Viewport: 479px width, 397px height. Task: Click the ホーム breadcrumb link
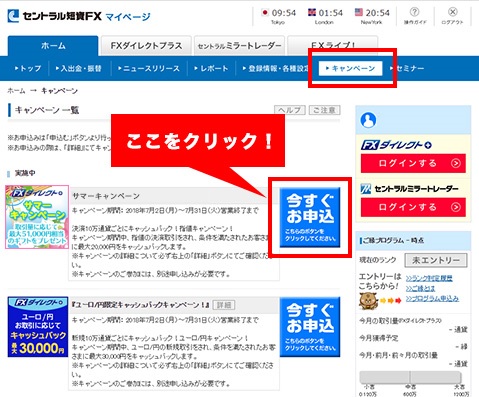coord(16,91)
